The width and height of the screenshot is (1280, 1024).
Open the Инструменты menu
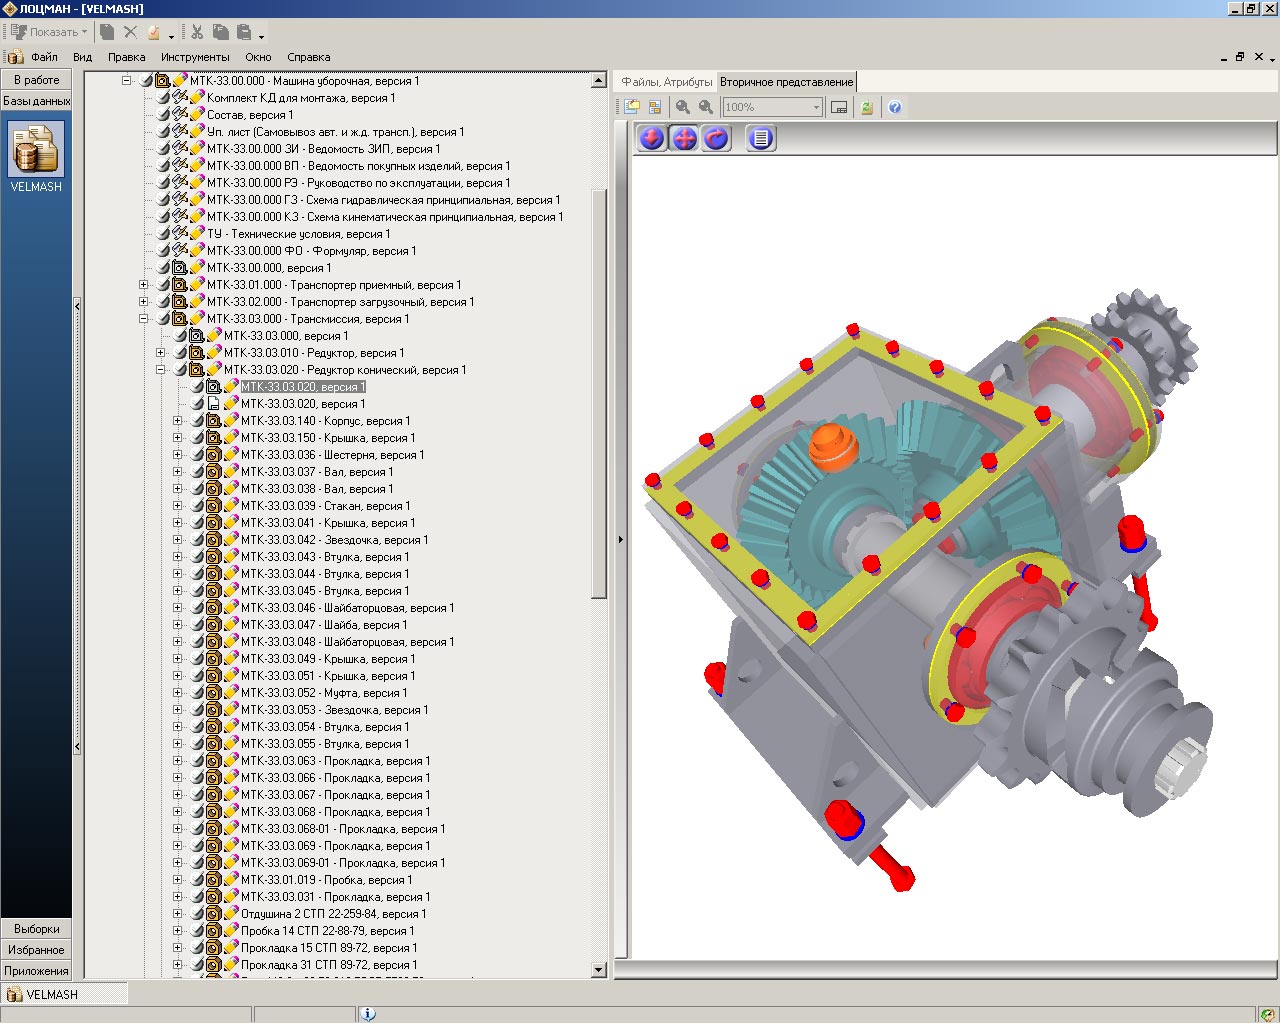click(195, 57)
